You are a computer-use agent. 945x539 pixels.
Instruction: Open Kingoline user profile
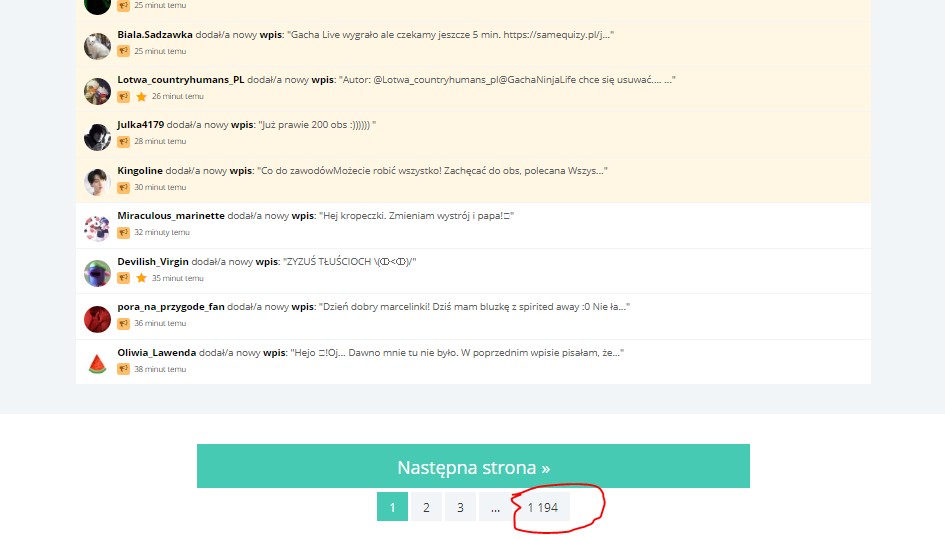coord(139,171)
